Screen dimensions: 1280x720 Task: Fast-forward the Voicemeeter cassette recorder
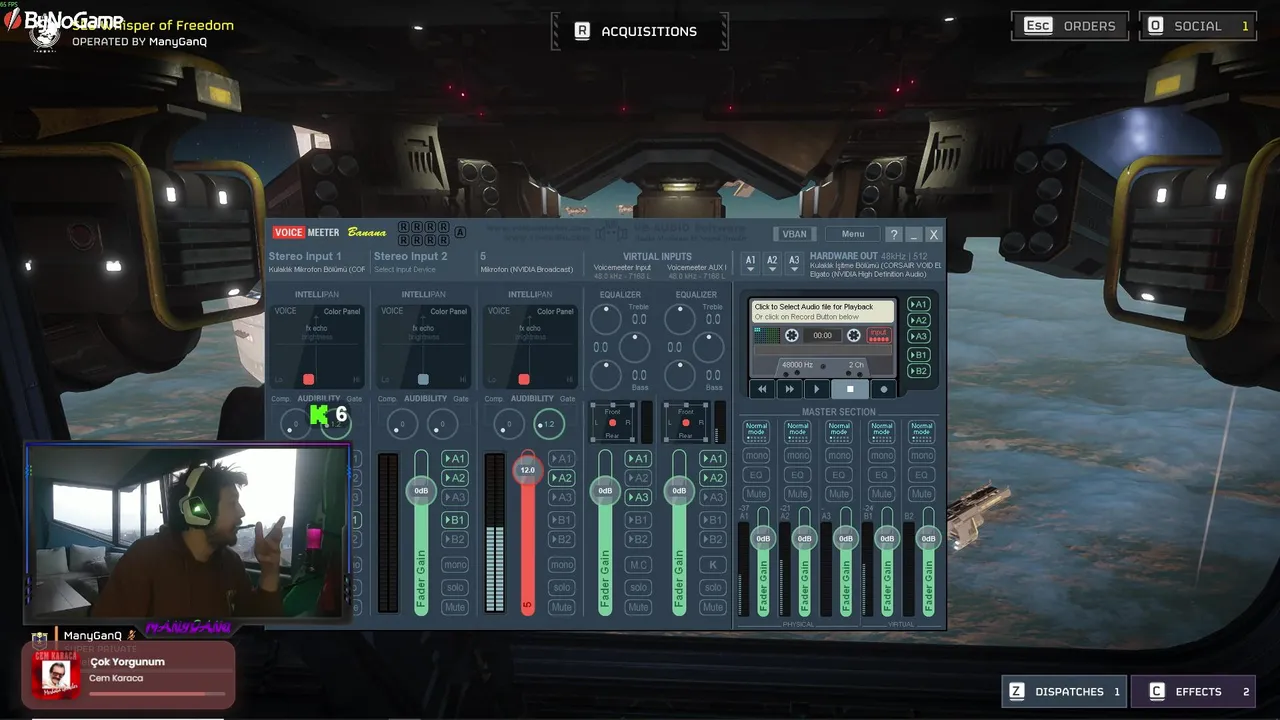point(790,389)
